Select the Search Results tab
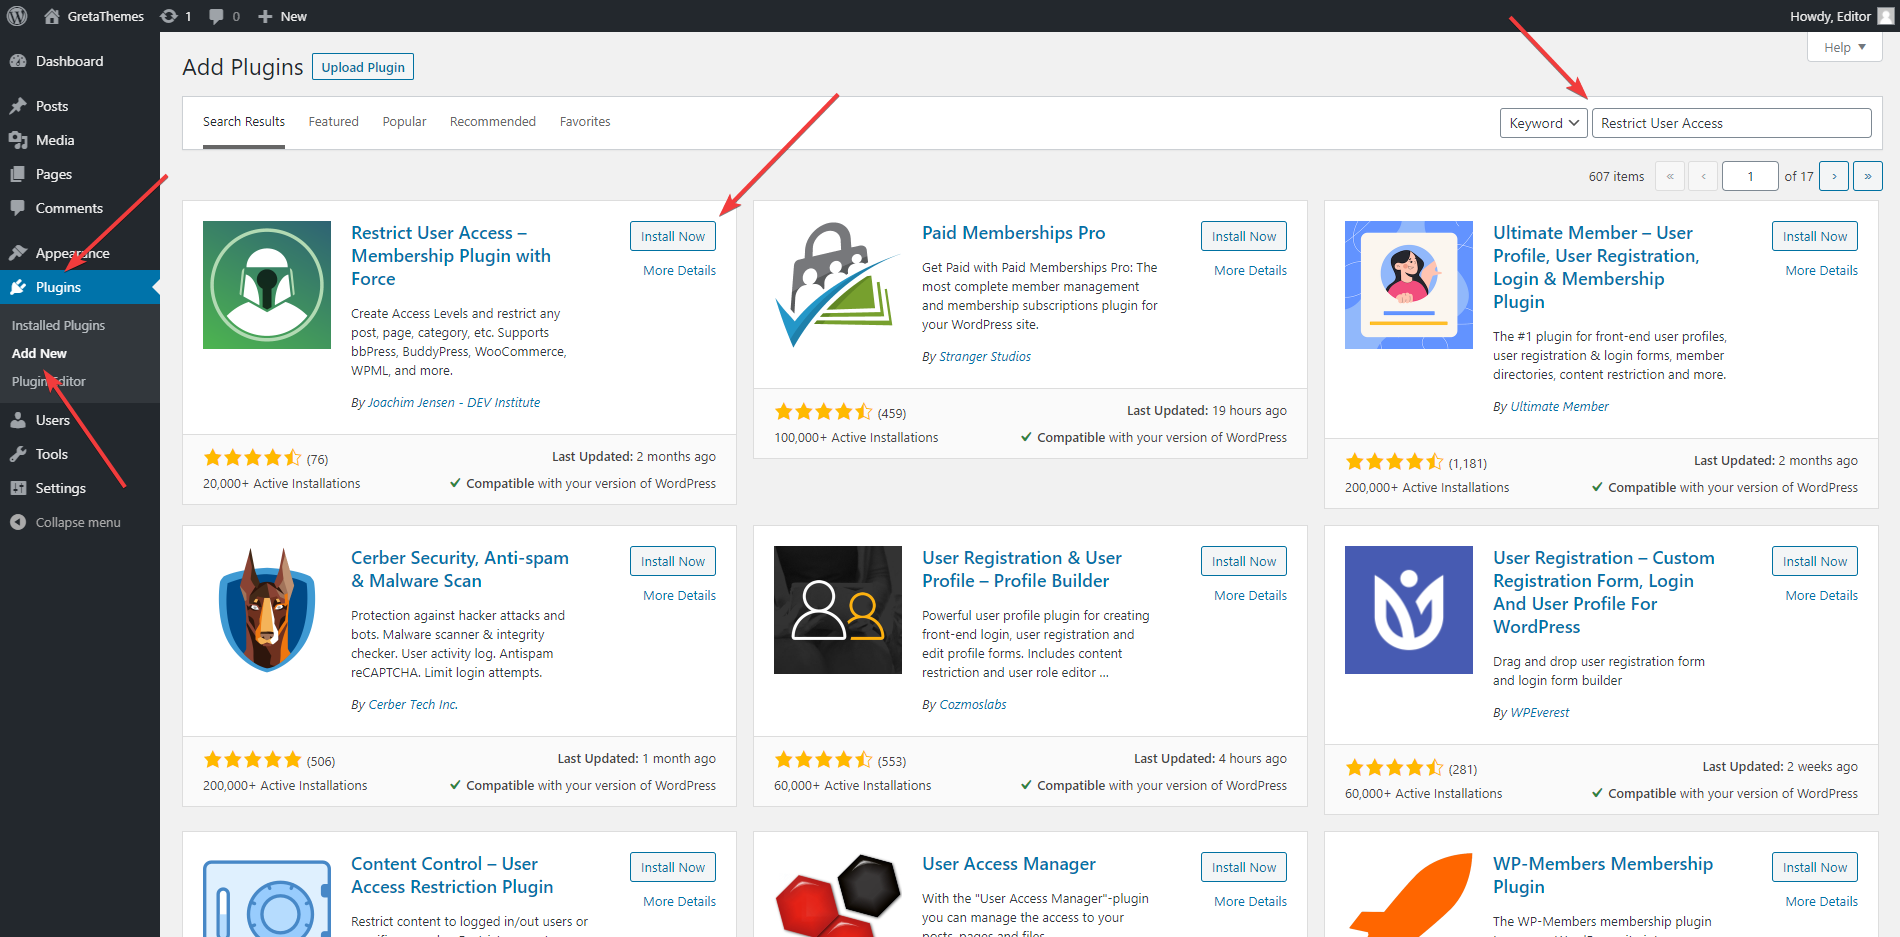The image size is (1900, 937). click(x=244, y=122)
